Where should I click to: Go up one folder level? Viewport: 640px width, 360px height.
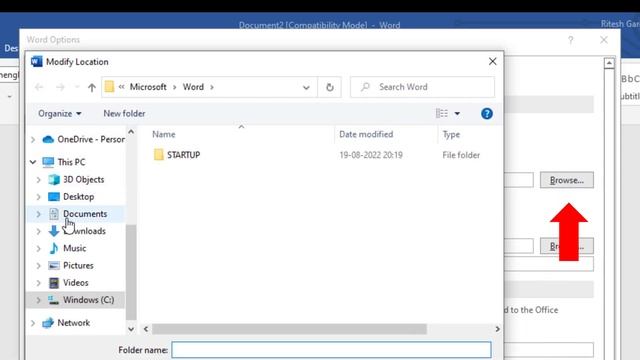92,87
